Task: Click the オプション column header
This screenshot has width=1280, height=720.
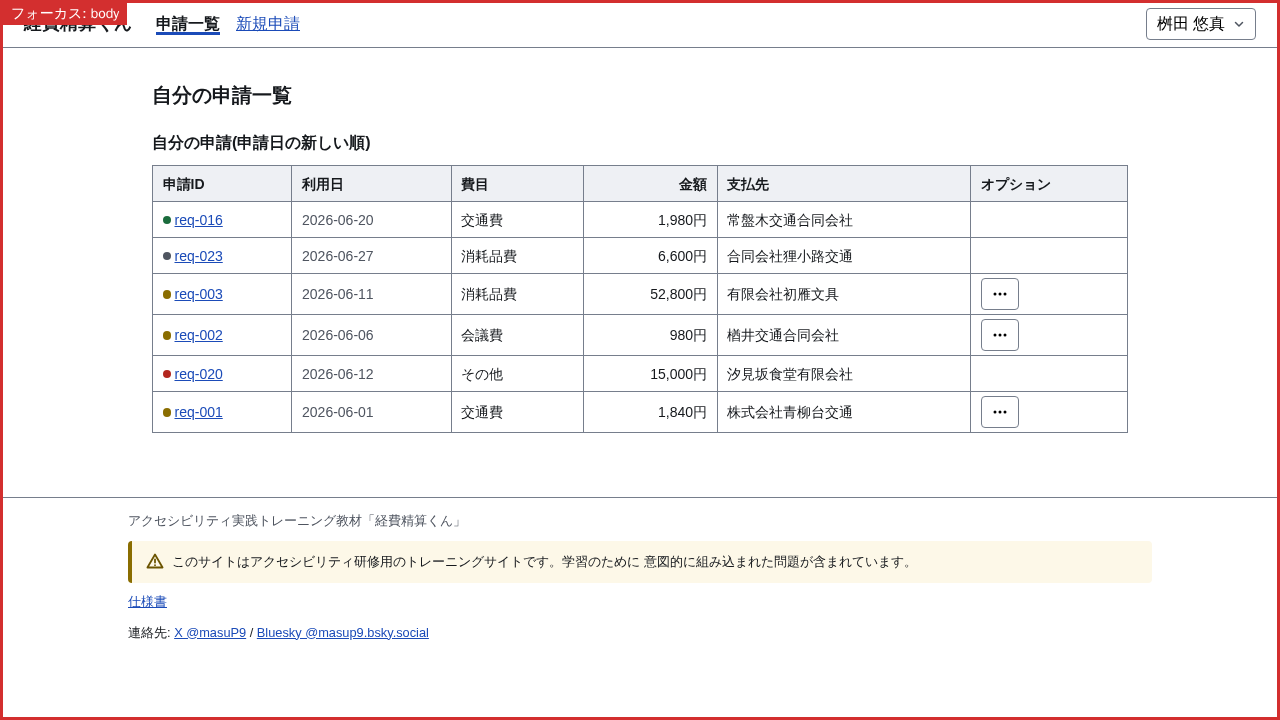Action: tap(1049, 184)
